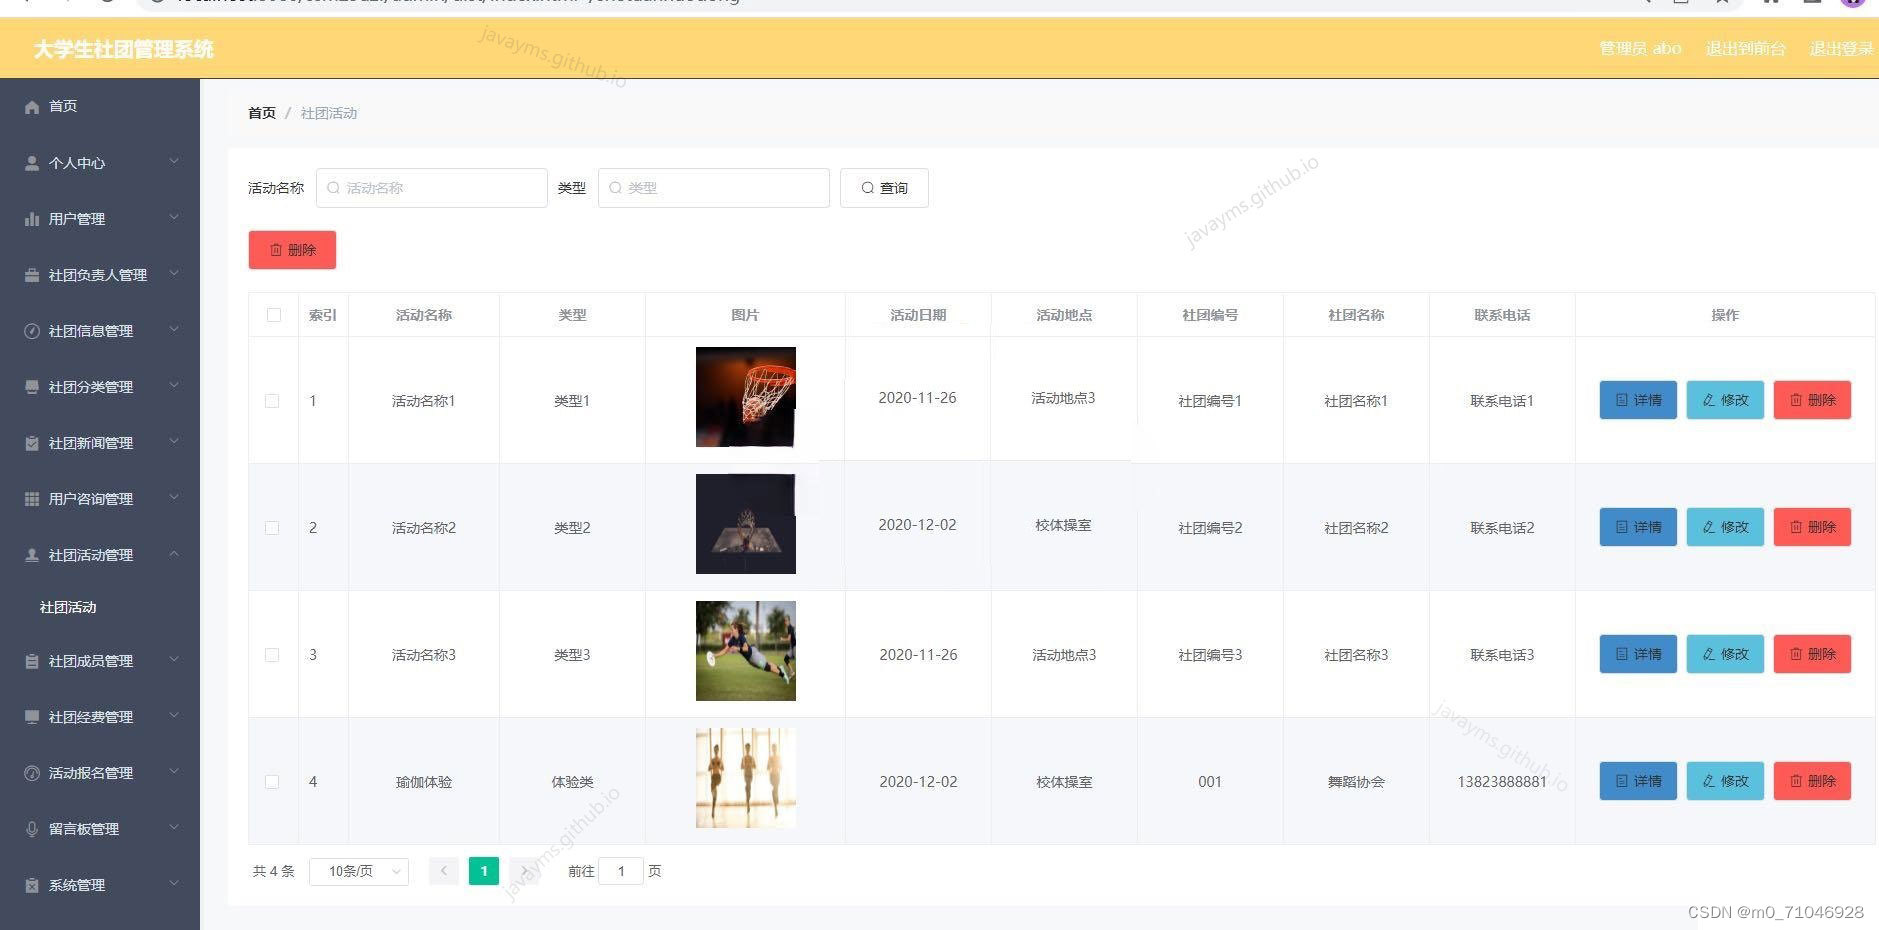1879x930 pixels.
Task: Click search icon inside 类型 input
Action: pos(616,188)
